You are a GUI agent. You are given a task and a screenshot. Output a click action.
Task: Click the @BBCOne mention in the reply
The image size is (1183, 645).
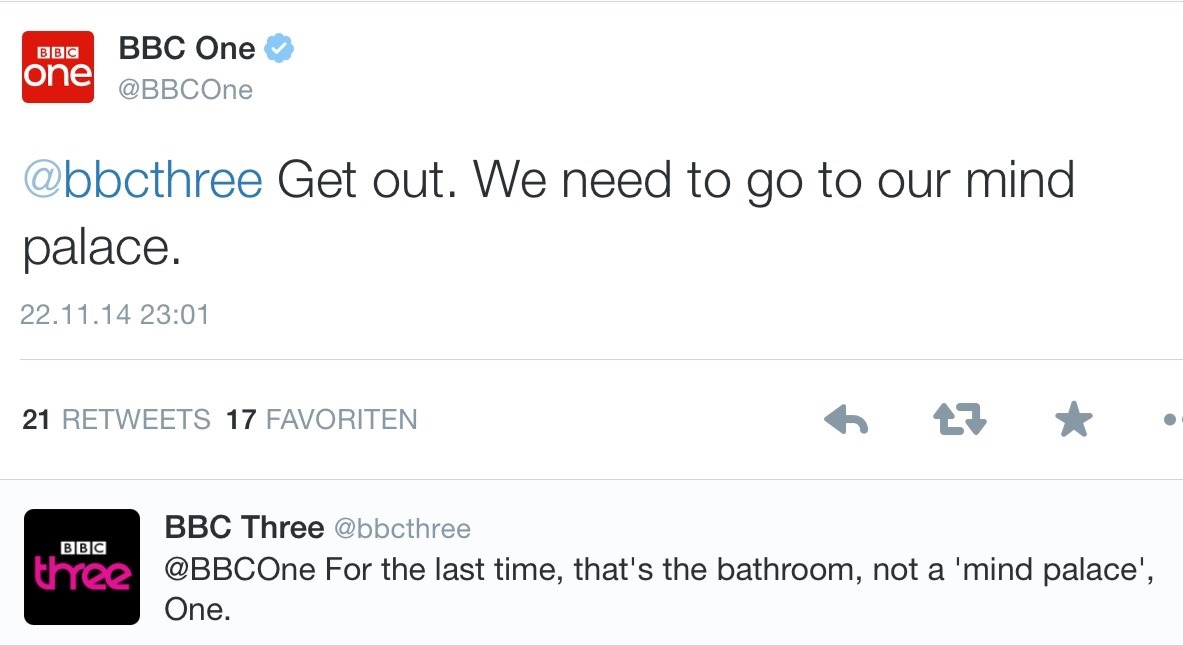click(x=239, y=570)
